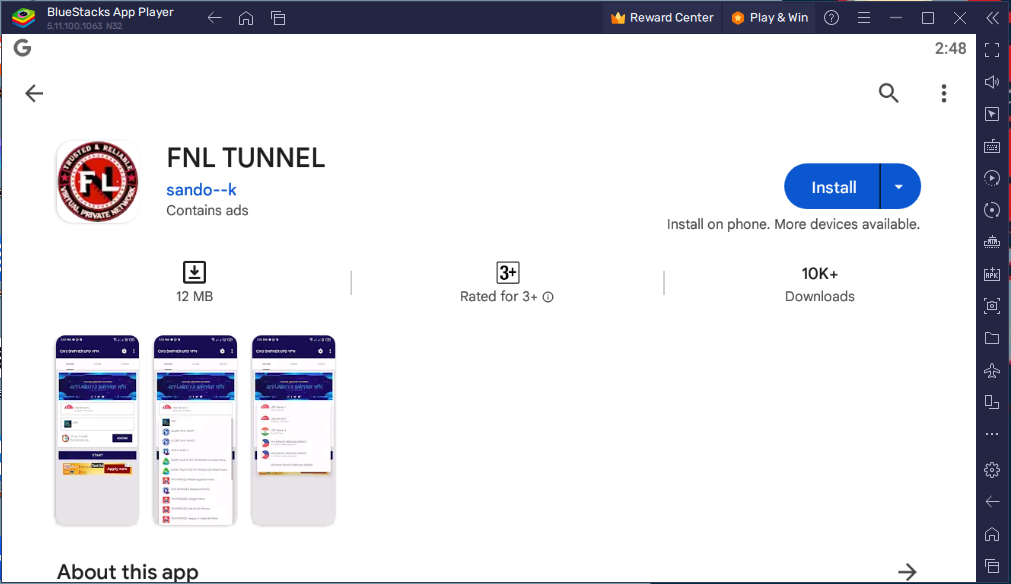This screenshot has width=1011, height=584.
Task: Open BlueStacks home from title bar
Action: 246,18
